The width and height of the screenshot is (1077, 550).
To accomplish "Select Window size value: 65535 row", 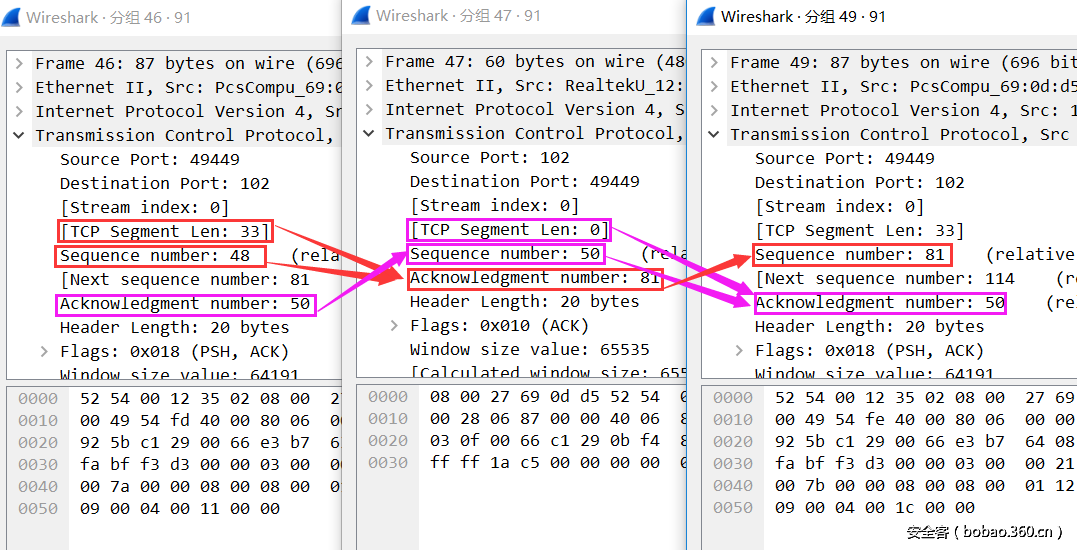I will (x=530, y=350).
